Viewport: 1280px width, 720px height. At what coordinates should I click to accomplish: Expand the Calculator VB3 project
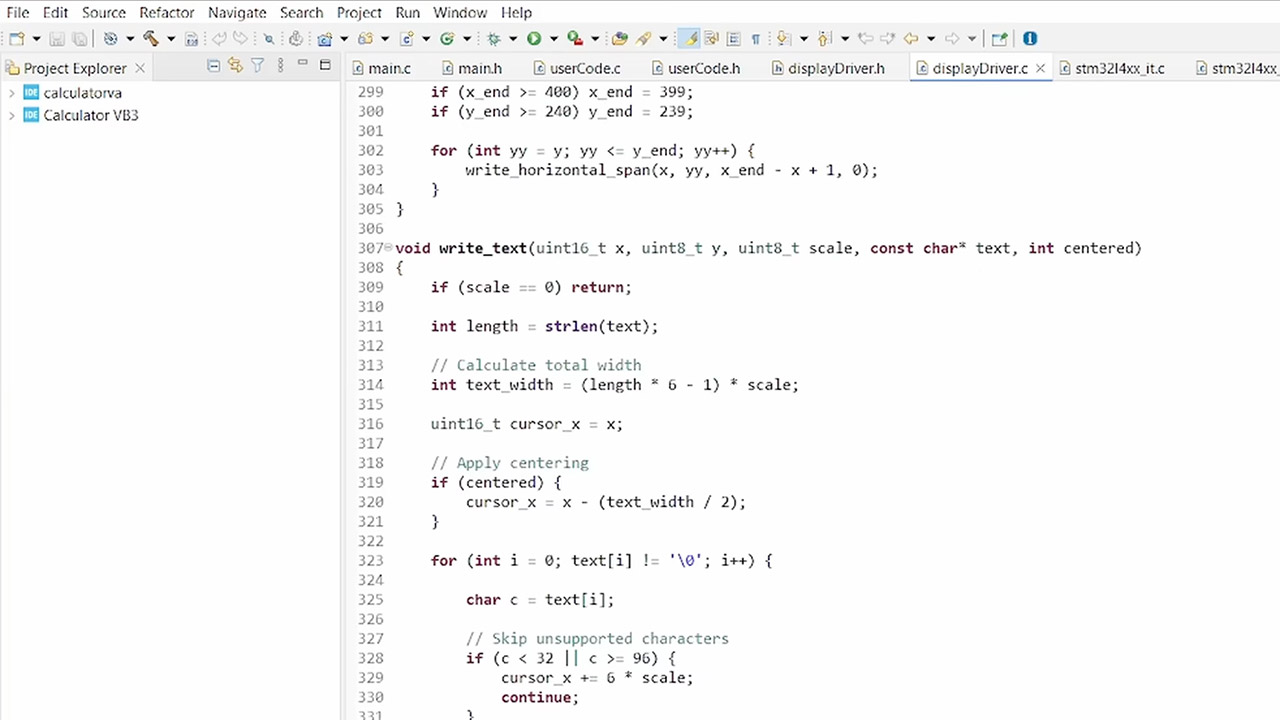coord(11,115)
